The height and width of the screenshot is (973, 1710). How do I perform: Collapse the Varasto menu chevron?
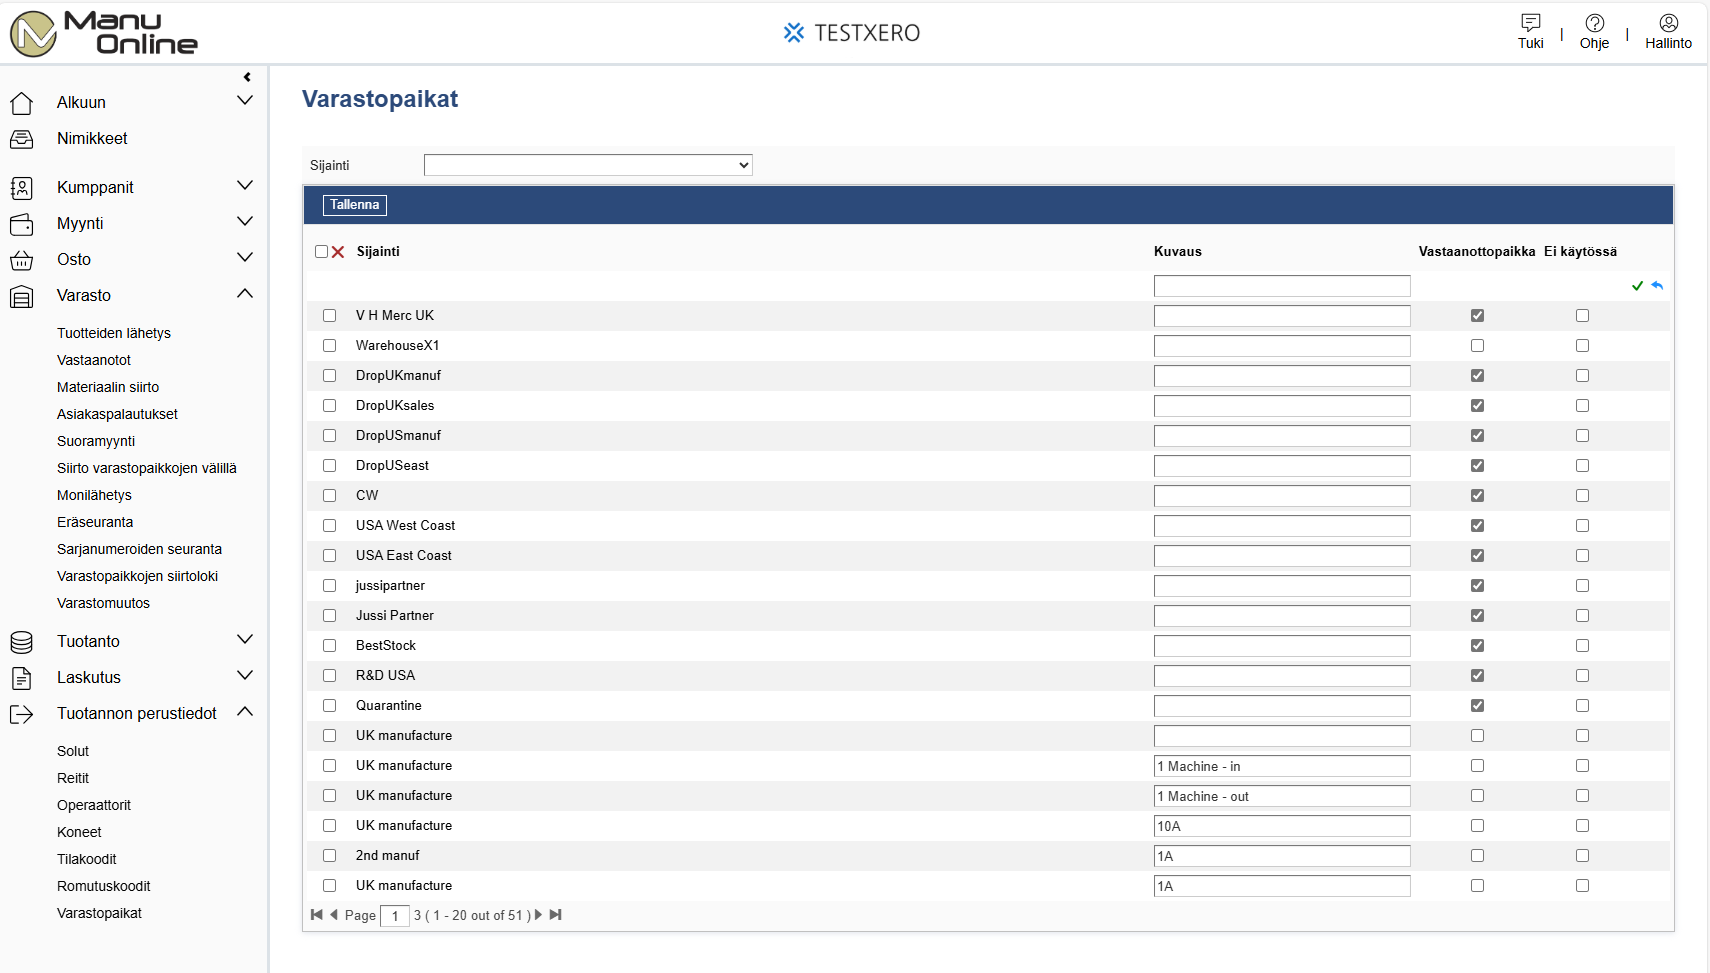click(x=245, y=294)
